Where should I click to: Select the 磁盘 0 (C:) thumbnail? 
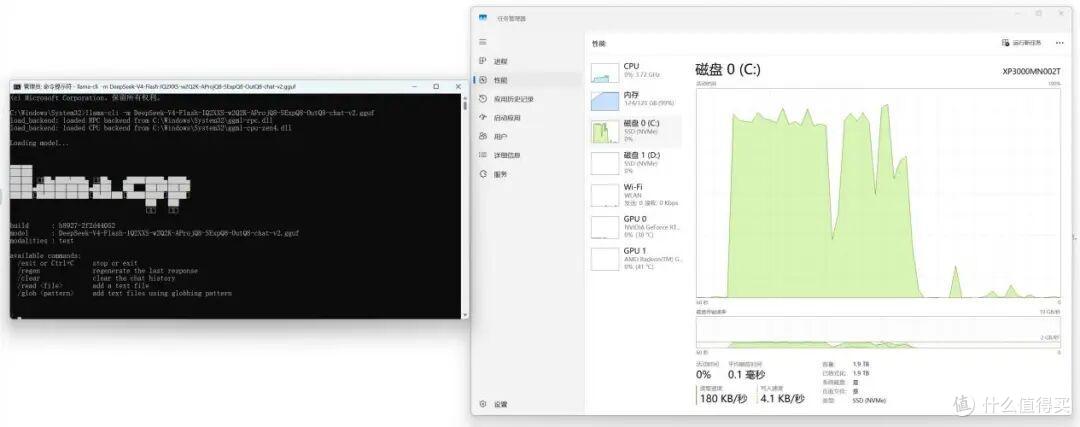(x=605, y=132)
